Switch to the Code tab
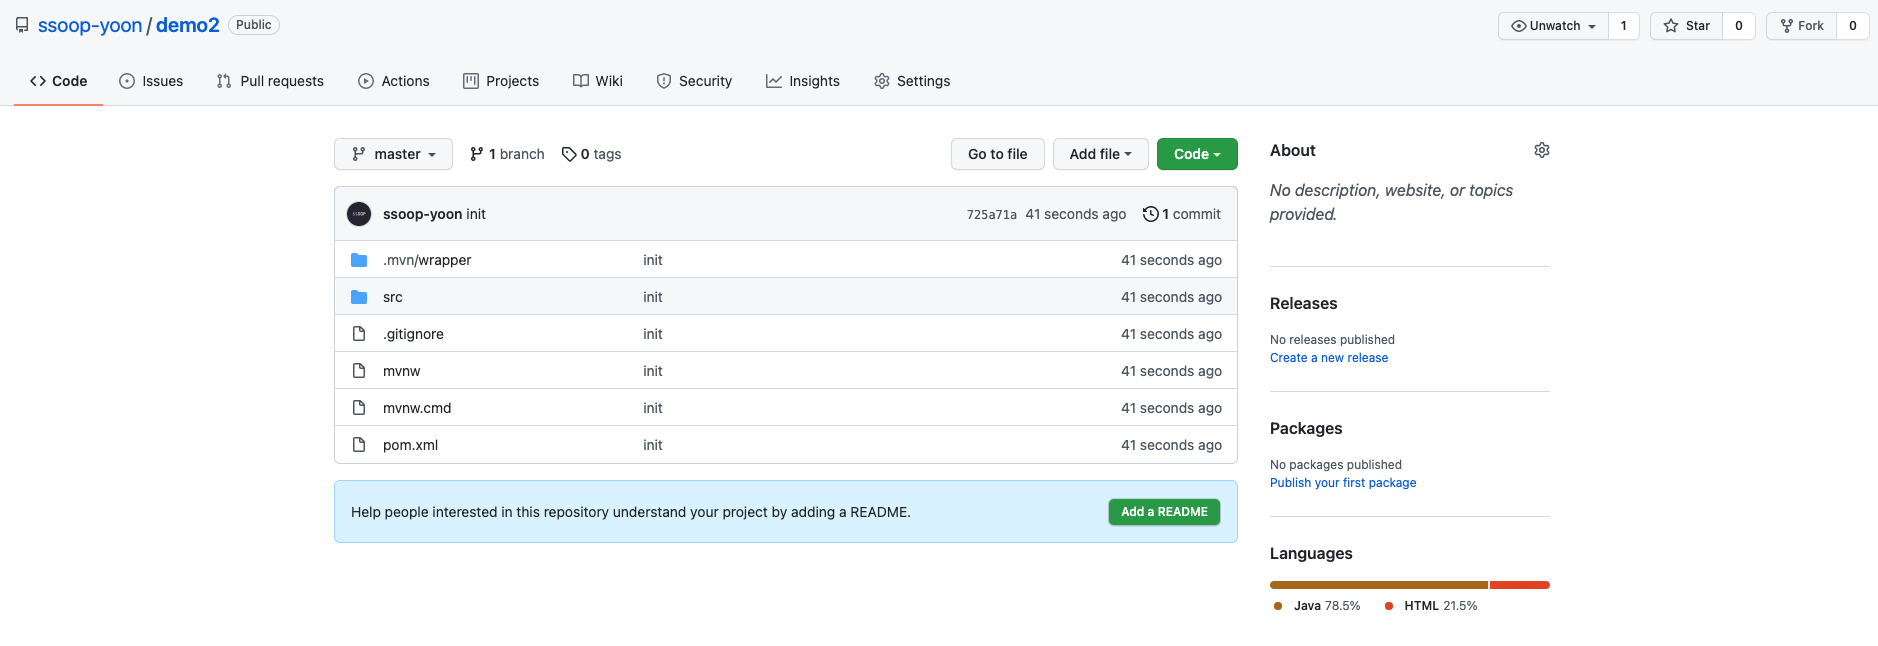The height and width of the screenshot is (646, 1878). coord(59,81)
